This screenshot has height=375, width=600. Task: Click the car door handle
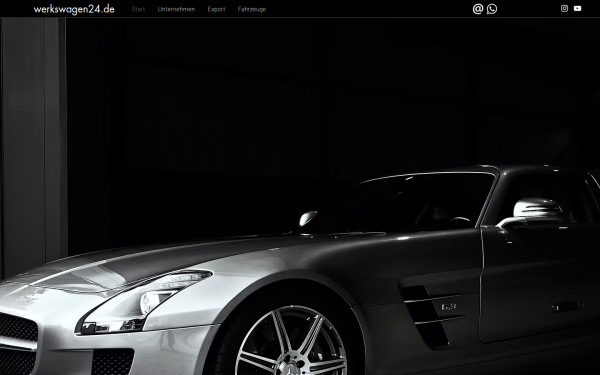pos(567,307)
